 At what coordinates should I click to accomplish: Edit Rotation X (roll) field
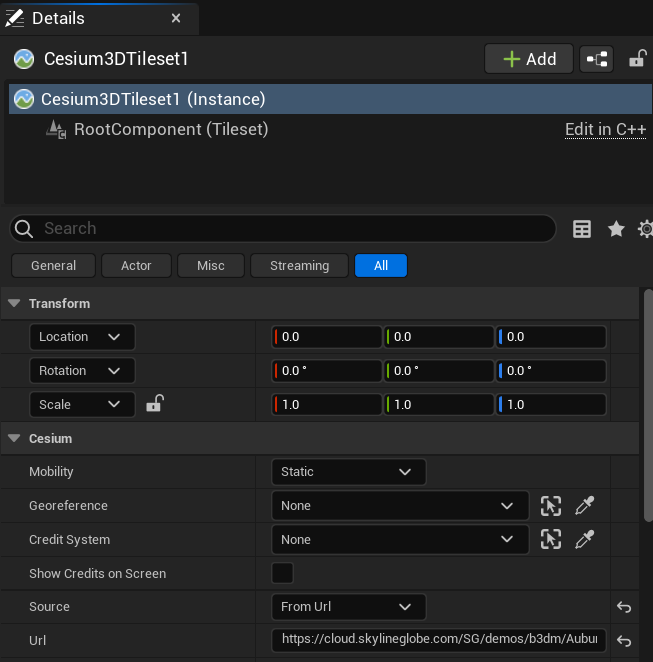(x=327, y=371)
